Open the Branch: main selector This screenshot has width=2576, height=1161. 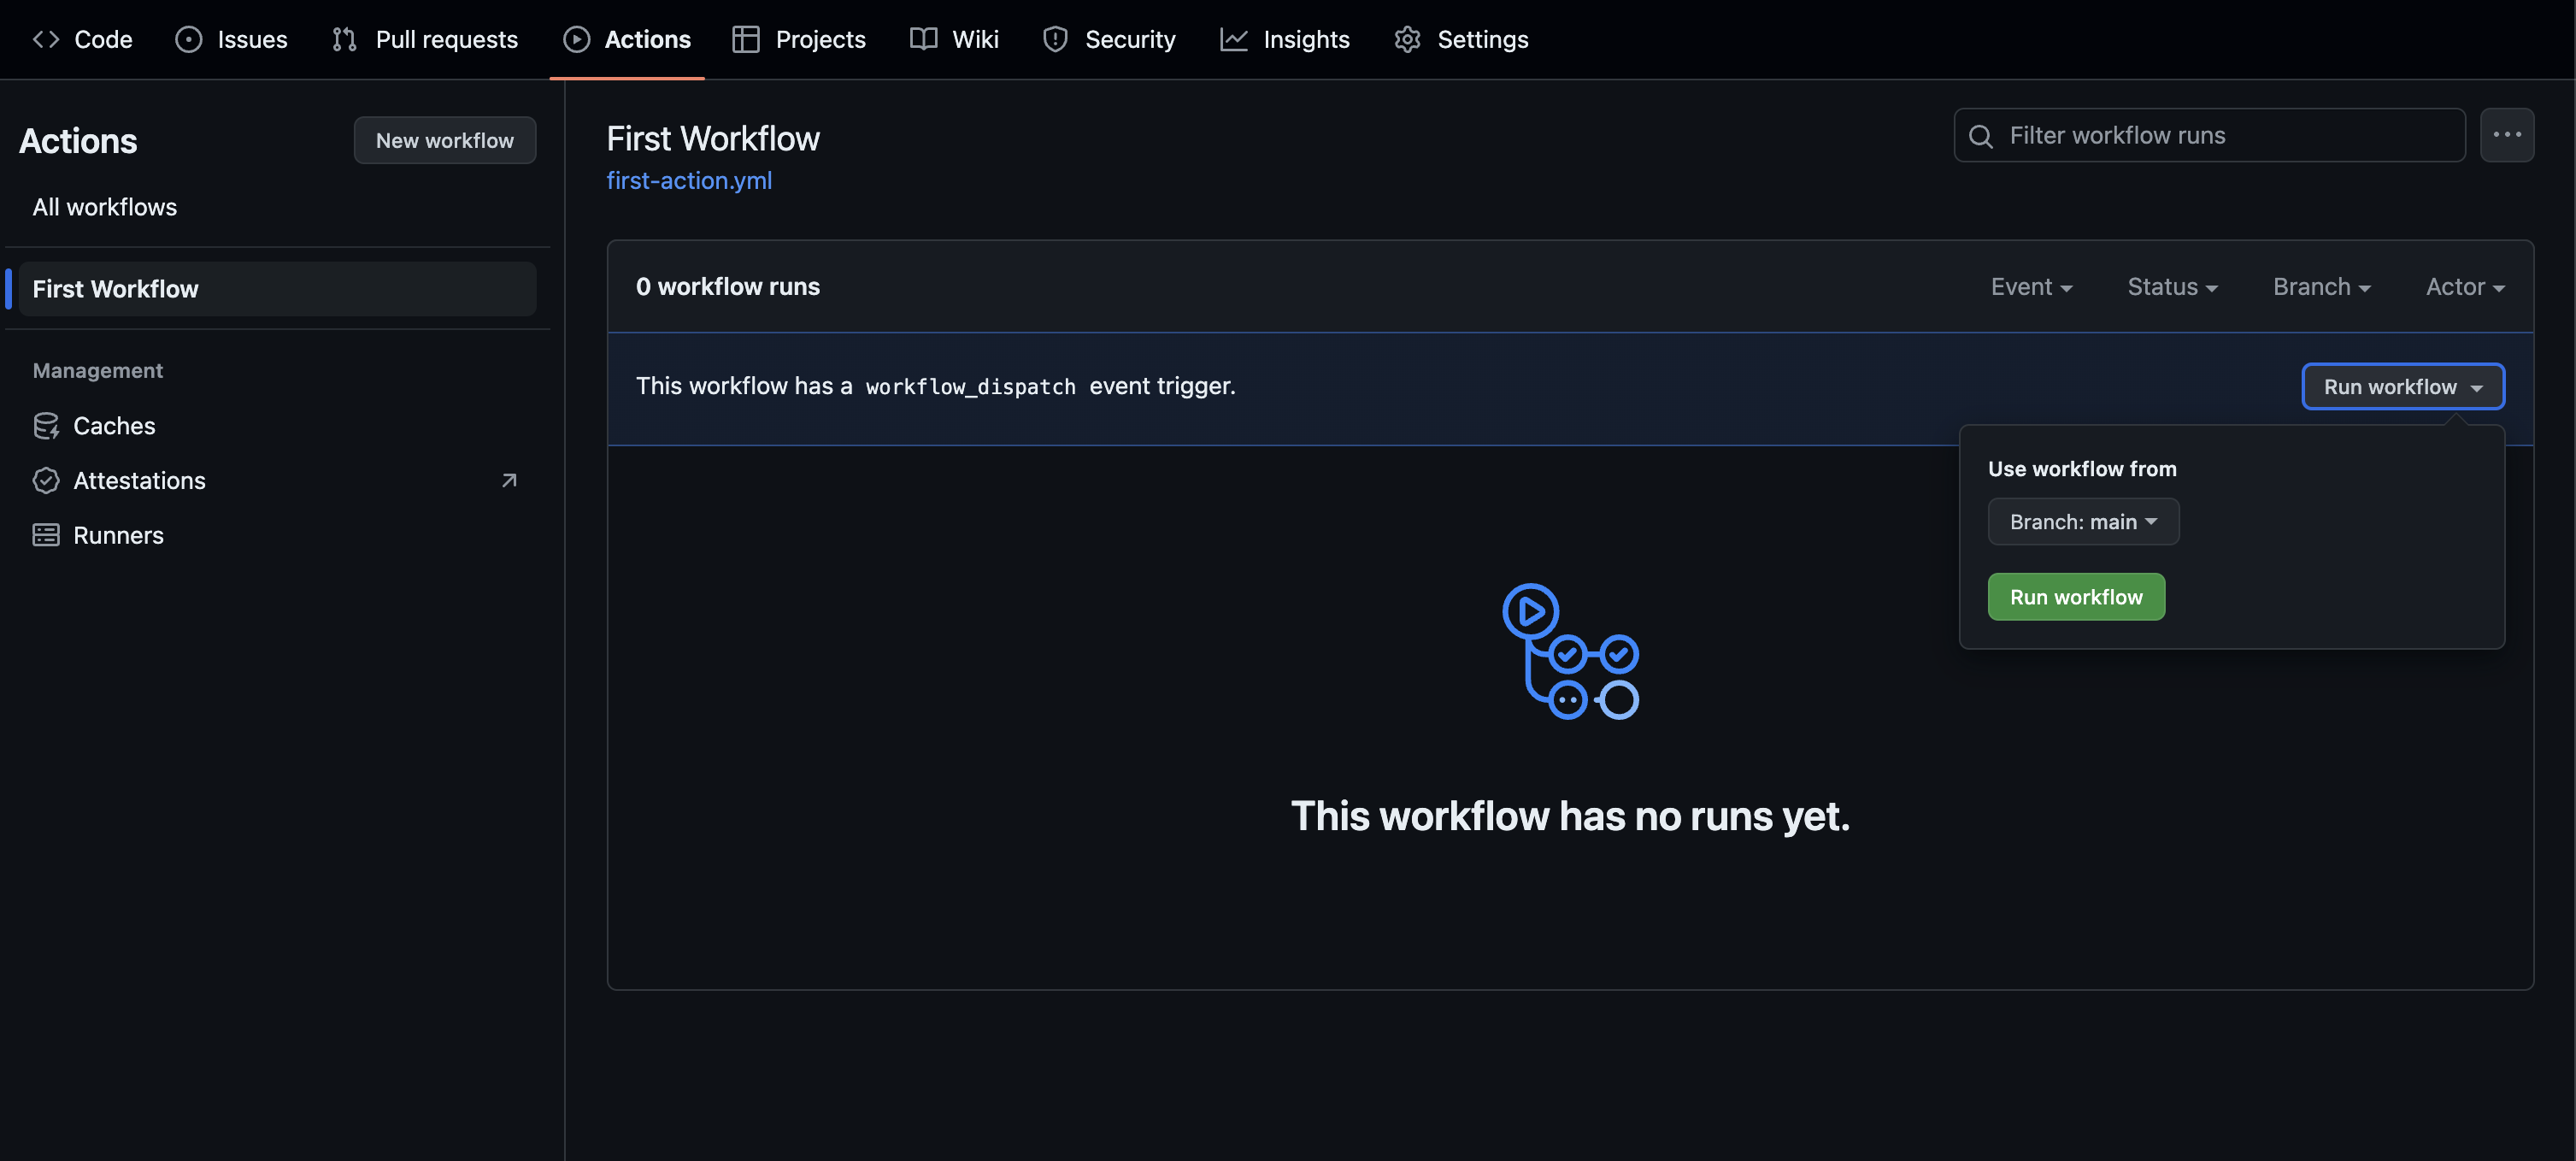[x=2084, y=522]
